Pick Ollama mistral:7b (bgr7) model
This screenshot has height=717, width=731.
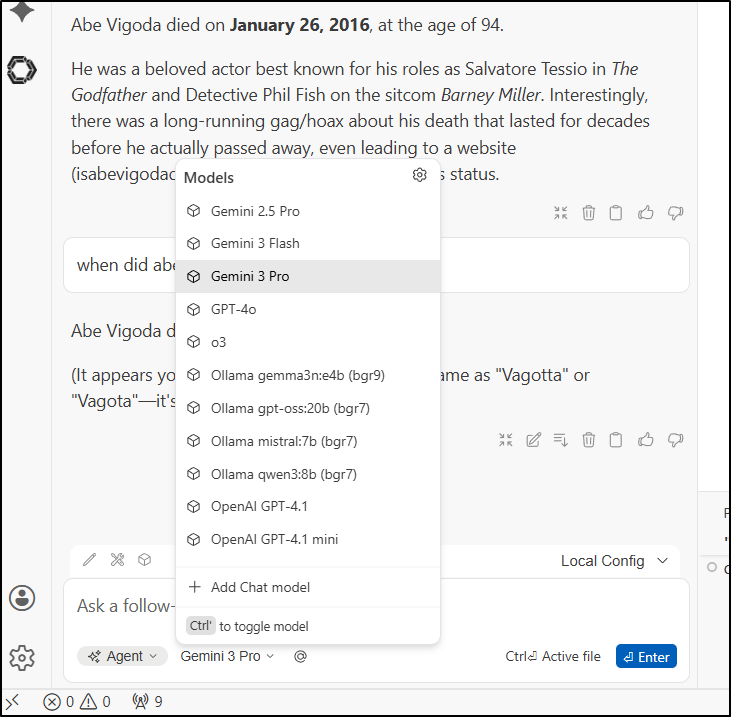point(283,441)
